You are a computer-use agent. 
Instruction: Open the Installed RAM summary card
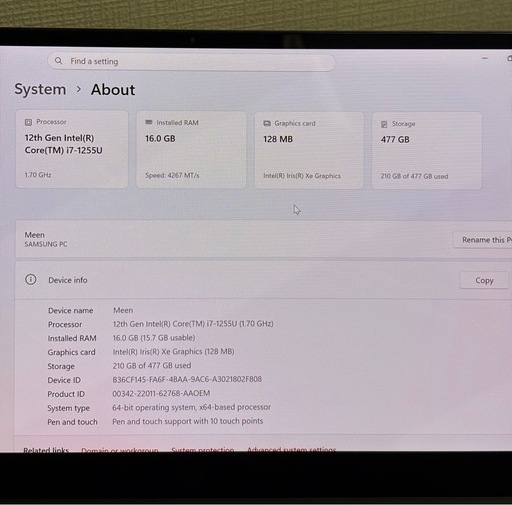point(191,150)
